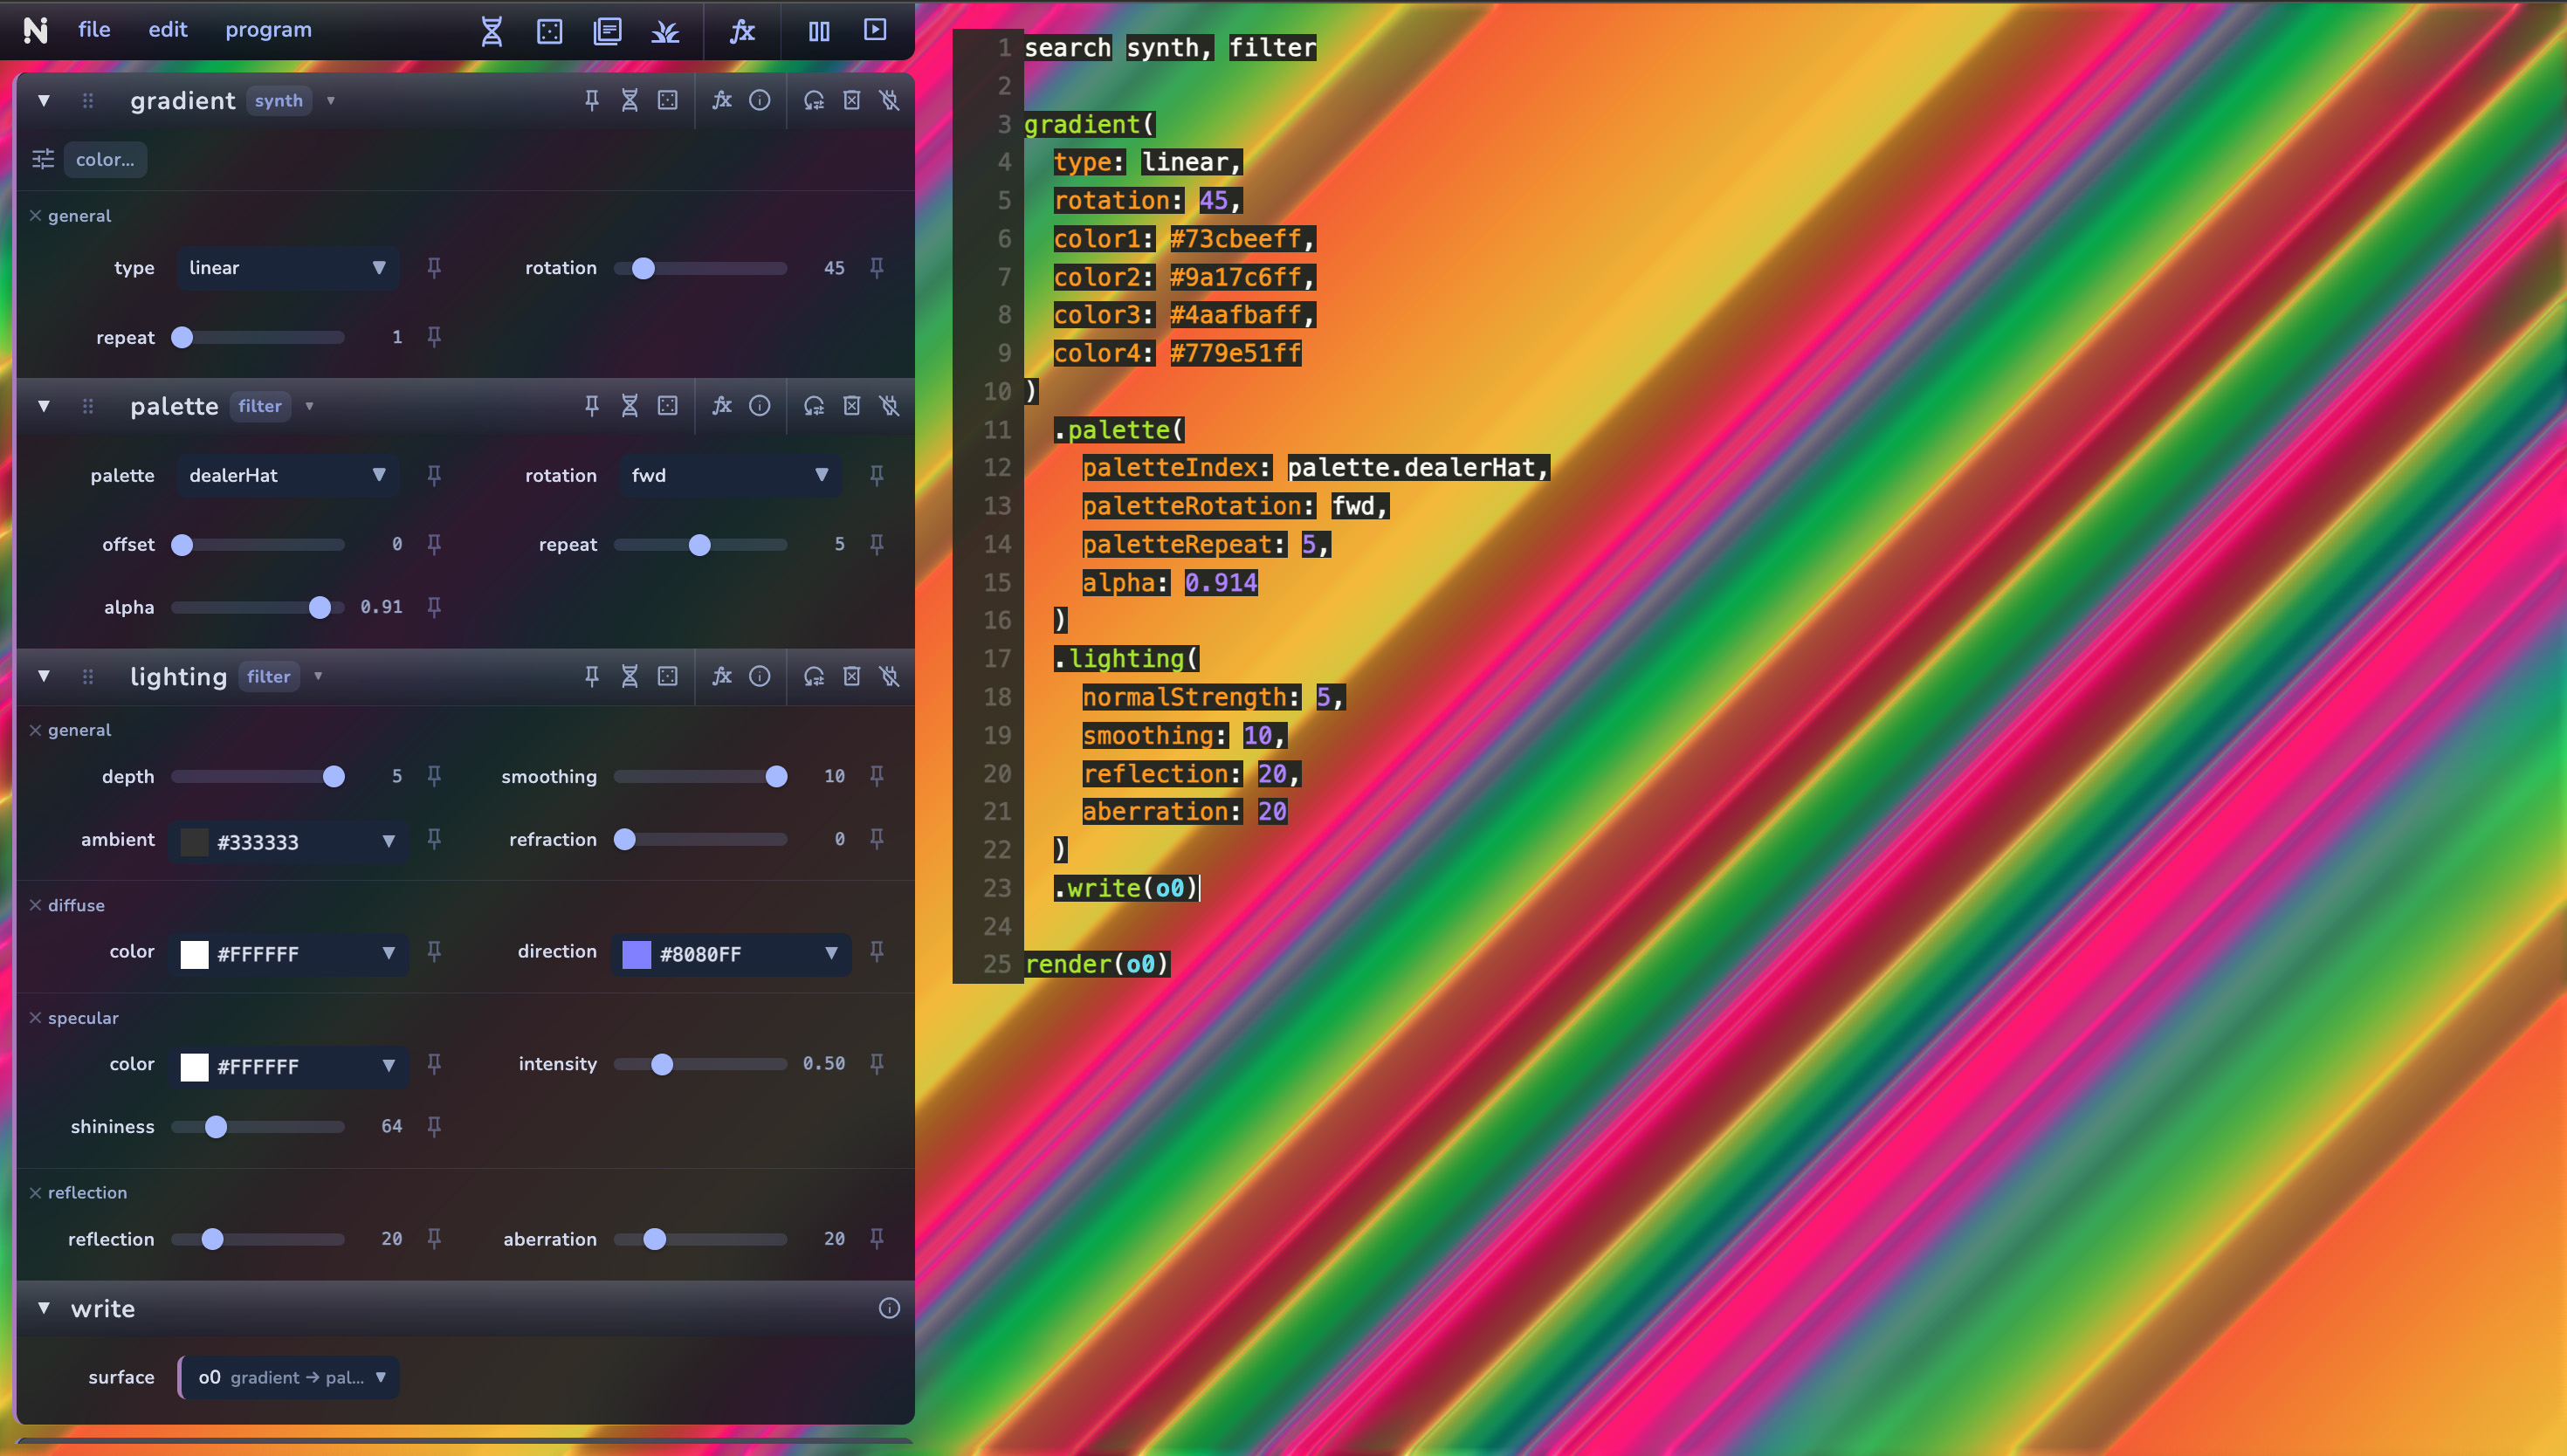This screenshot has width=2567, height=1456.
Task: Click the color... button in the gradient panel
Action: tap(104, 159)
